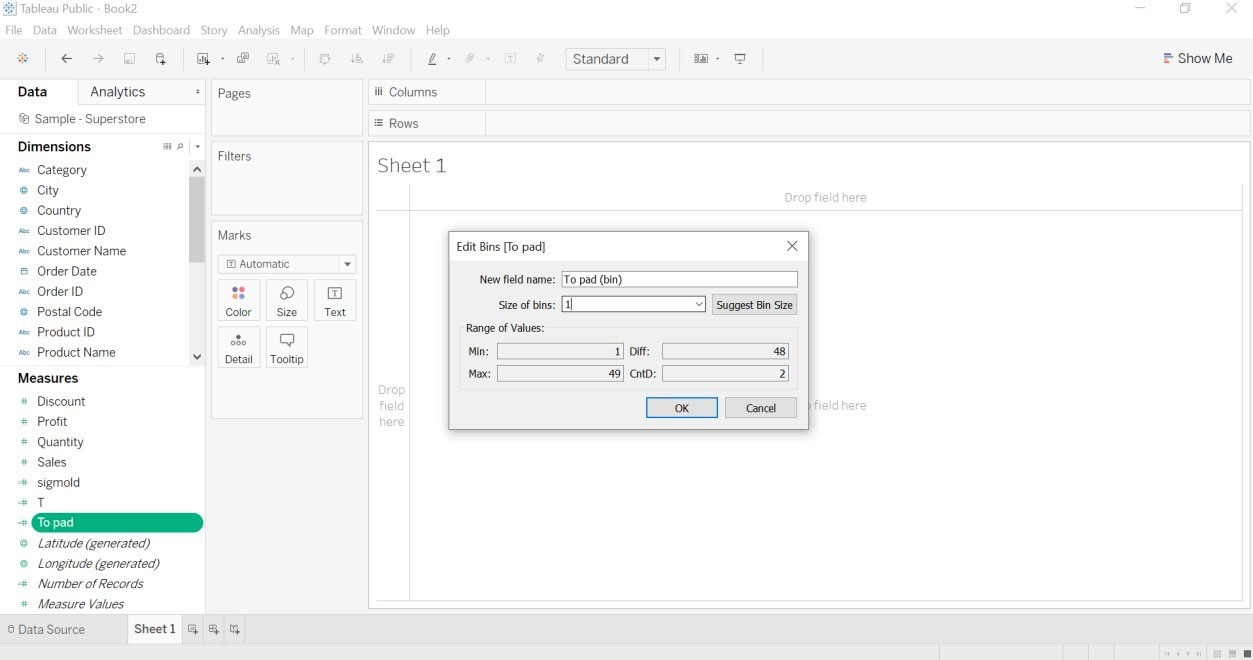Click the Add New Data Source icon

[160, 59]
